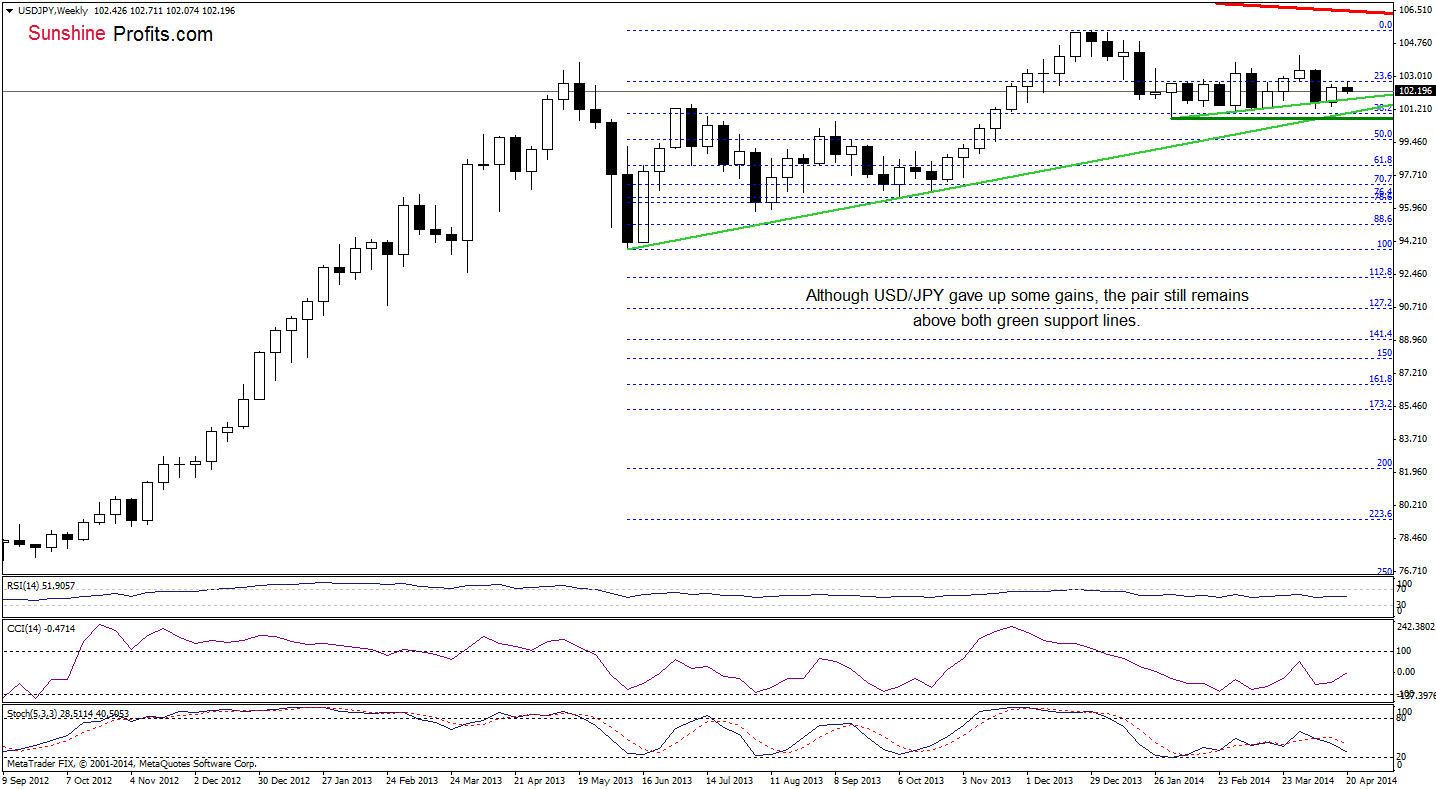Select the Fibonacci 50.0 level label
The height and width of the screenshot is (789, 1436).
click(1383, 133)
